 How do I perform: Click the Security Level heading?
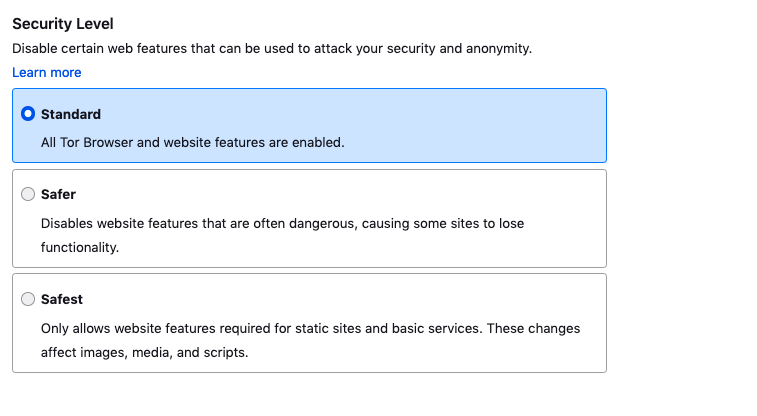(62, 23)
